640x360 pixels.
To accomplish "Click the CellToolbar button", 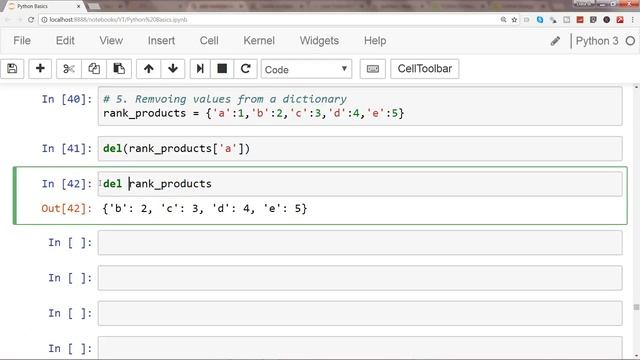I will [x=424, y=69].
